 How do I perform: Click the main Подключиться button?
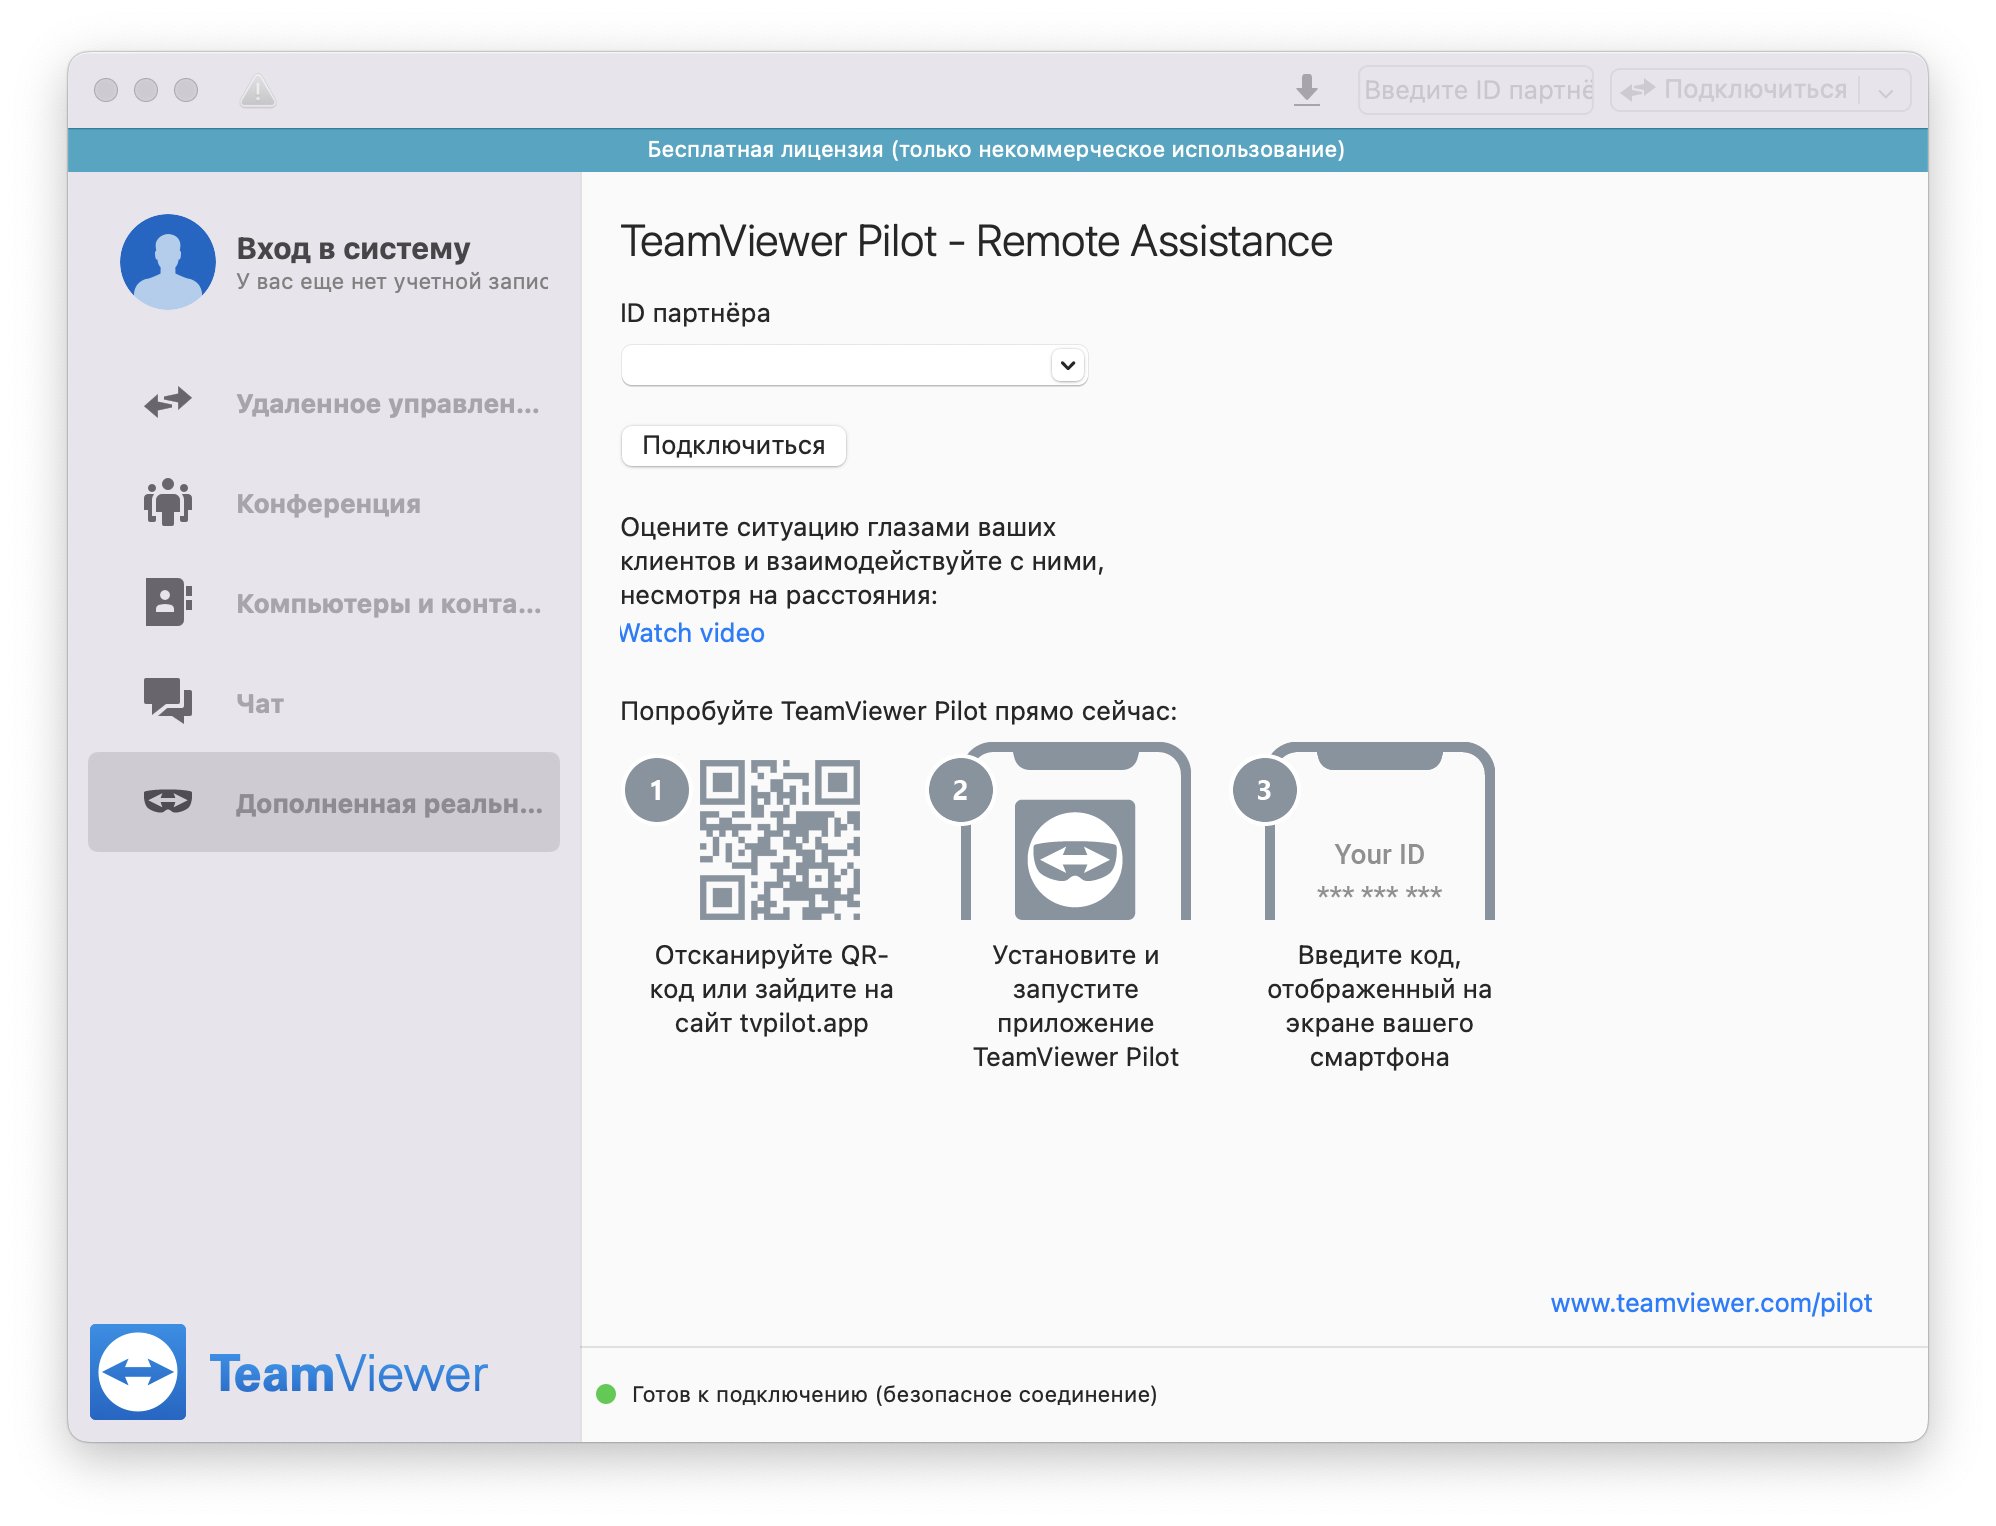[733, 445]
